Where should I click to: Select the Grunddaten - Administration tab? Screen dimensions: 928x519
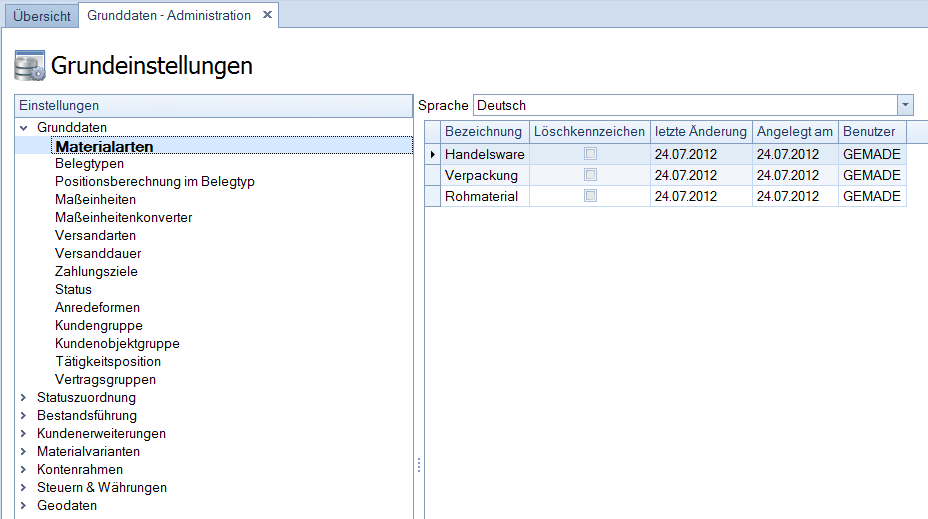(x=168, y=16)
